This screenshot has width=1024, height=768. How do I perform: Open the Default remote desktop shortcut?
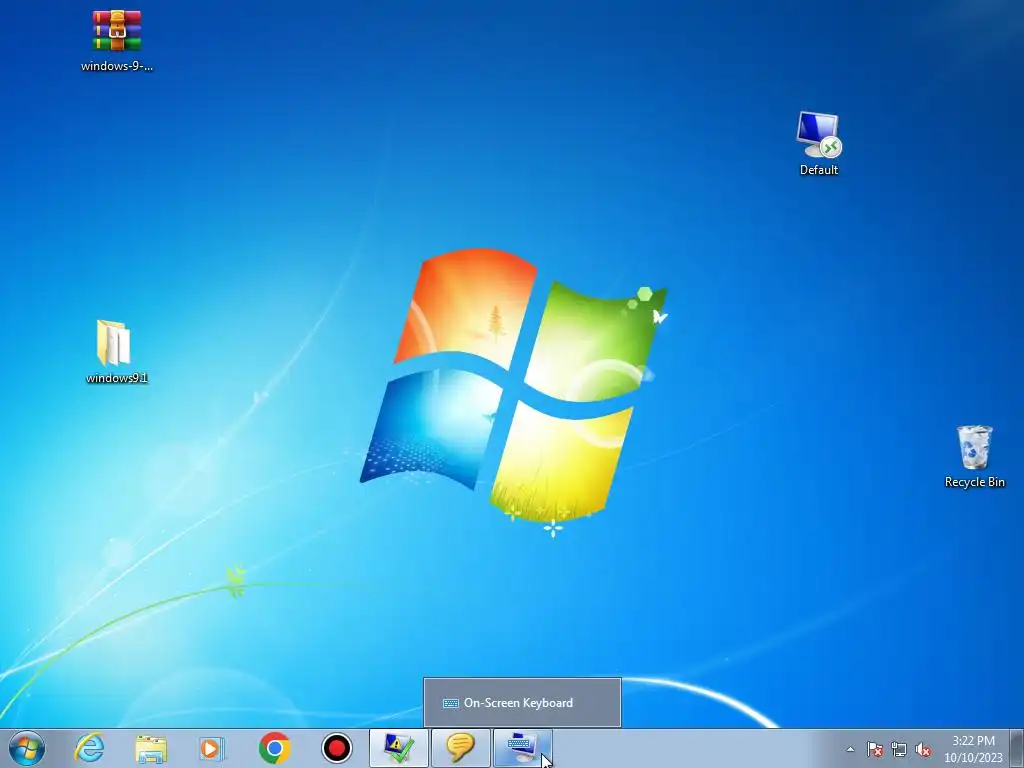[818, 135]
